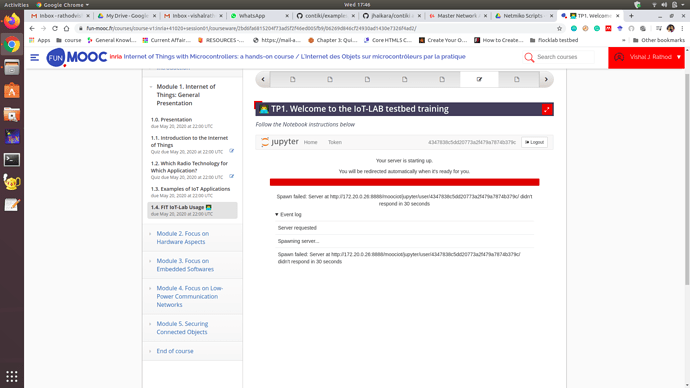Click the Jupyter Home menu item
The width and height of the screenshot is (690, 388).
point(310,142)
